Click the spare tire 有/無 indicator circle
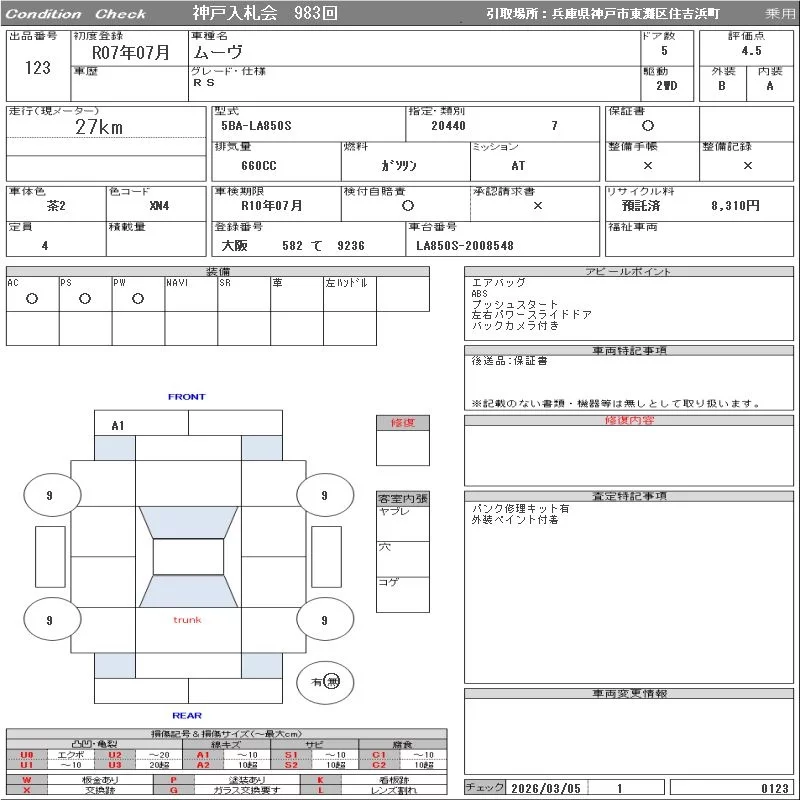The image size is (800, 800). pos(325,681)
